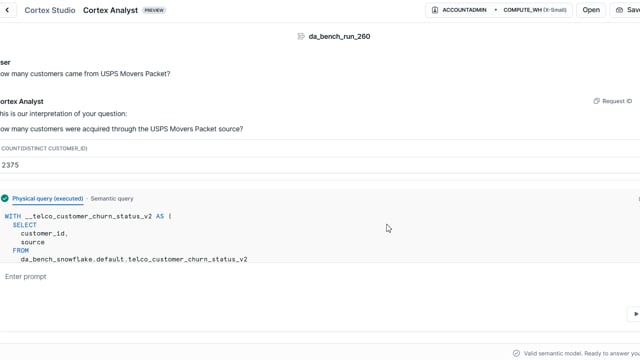Viewport: 640px width, 360px height.
Task: Click the Save button icon
Action: coord(620,10)
